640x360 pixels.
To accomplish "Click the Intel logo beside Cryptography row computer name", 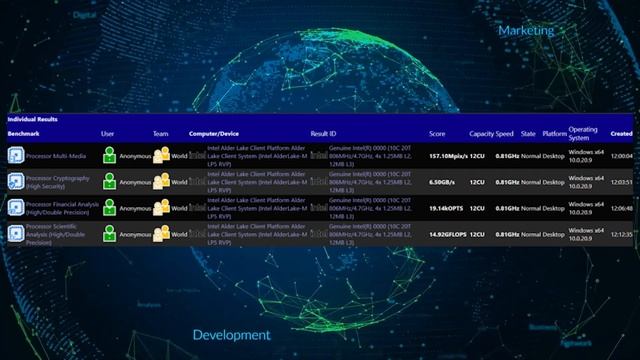I will click(198, 182).
